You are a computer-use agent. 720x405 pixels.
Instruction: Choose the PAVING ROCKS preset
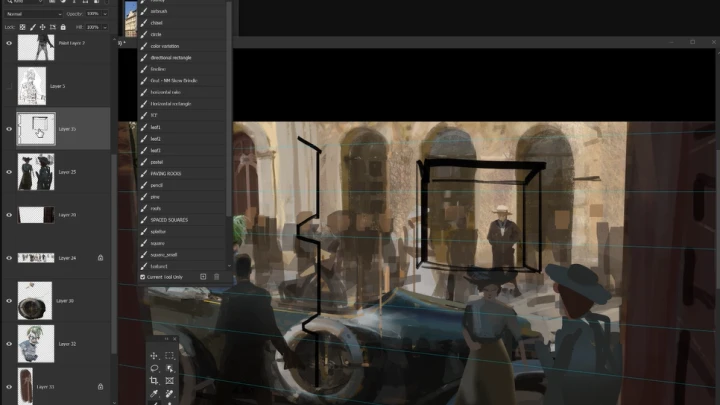pyautogui.click(x=182, y=174)
